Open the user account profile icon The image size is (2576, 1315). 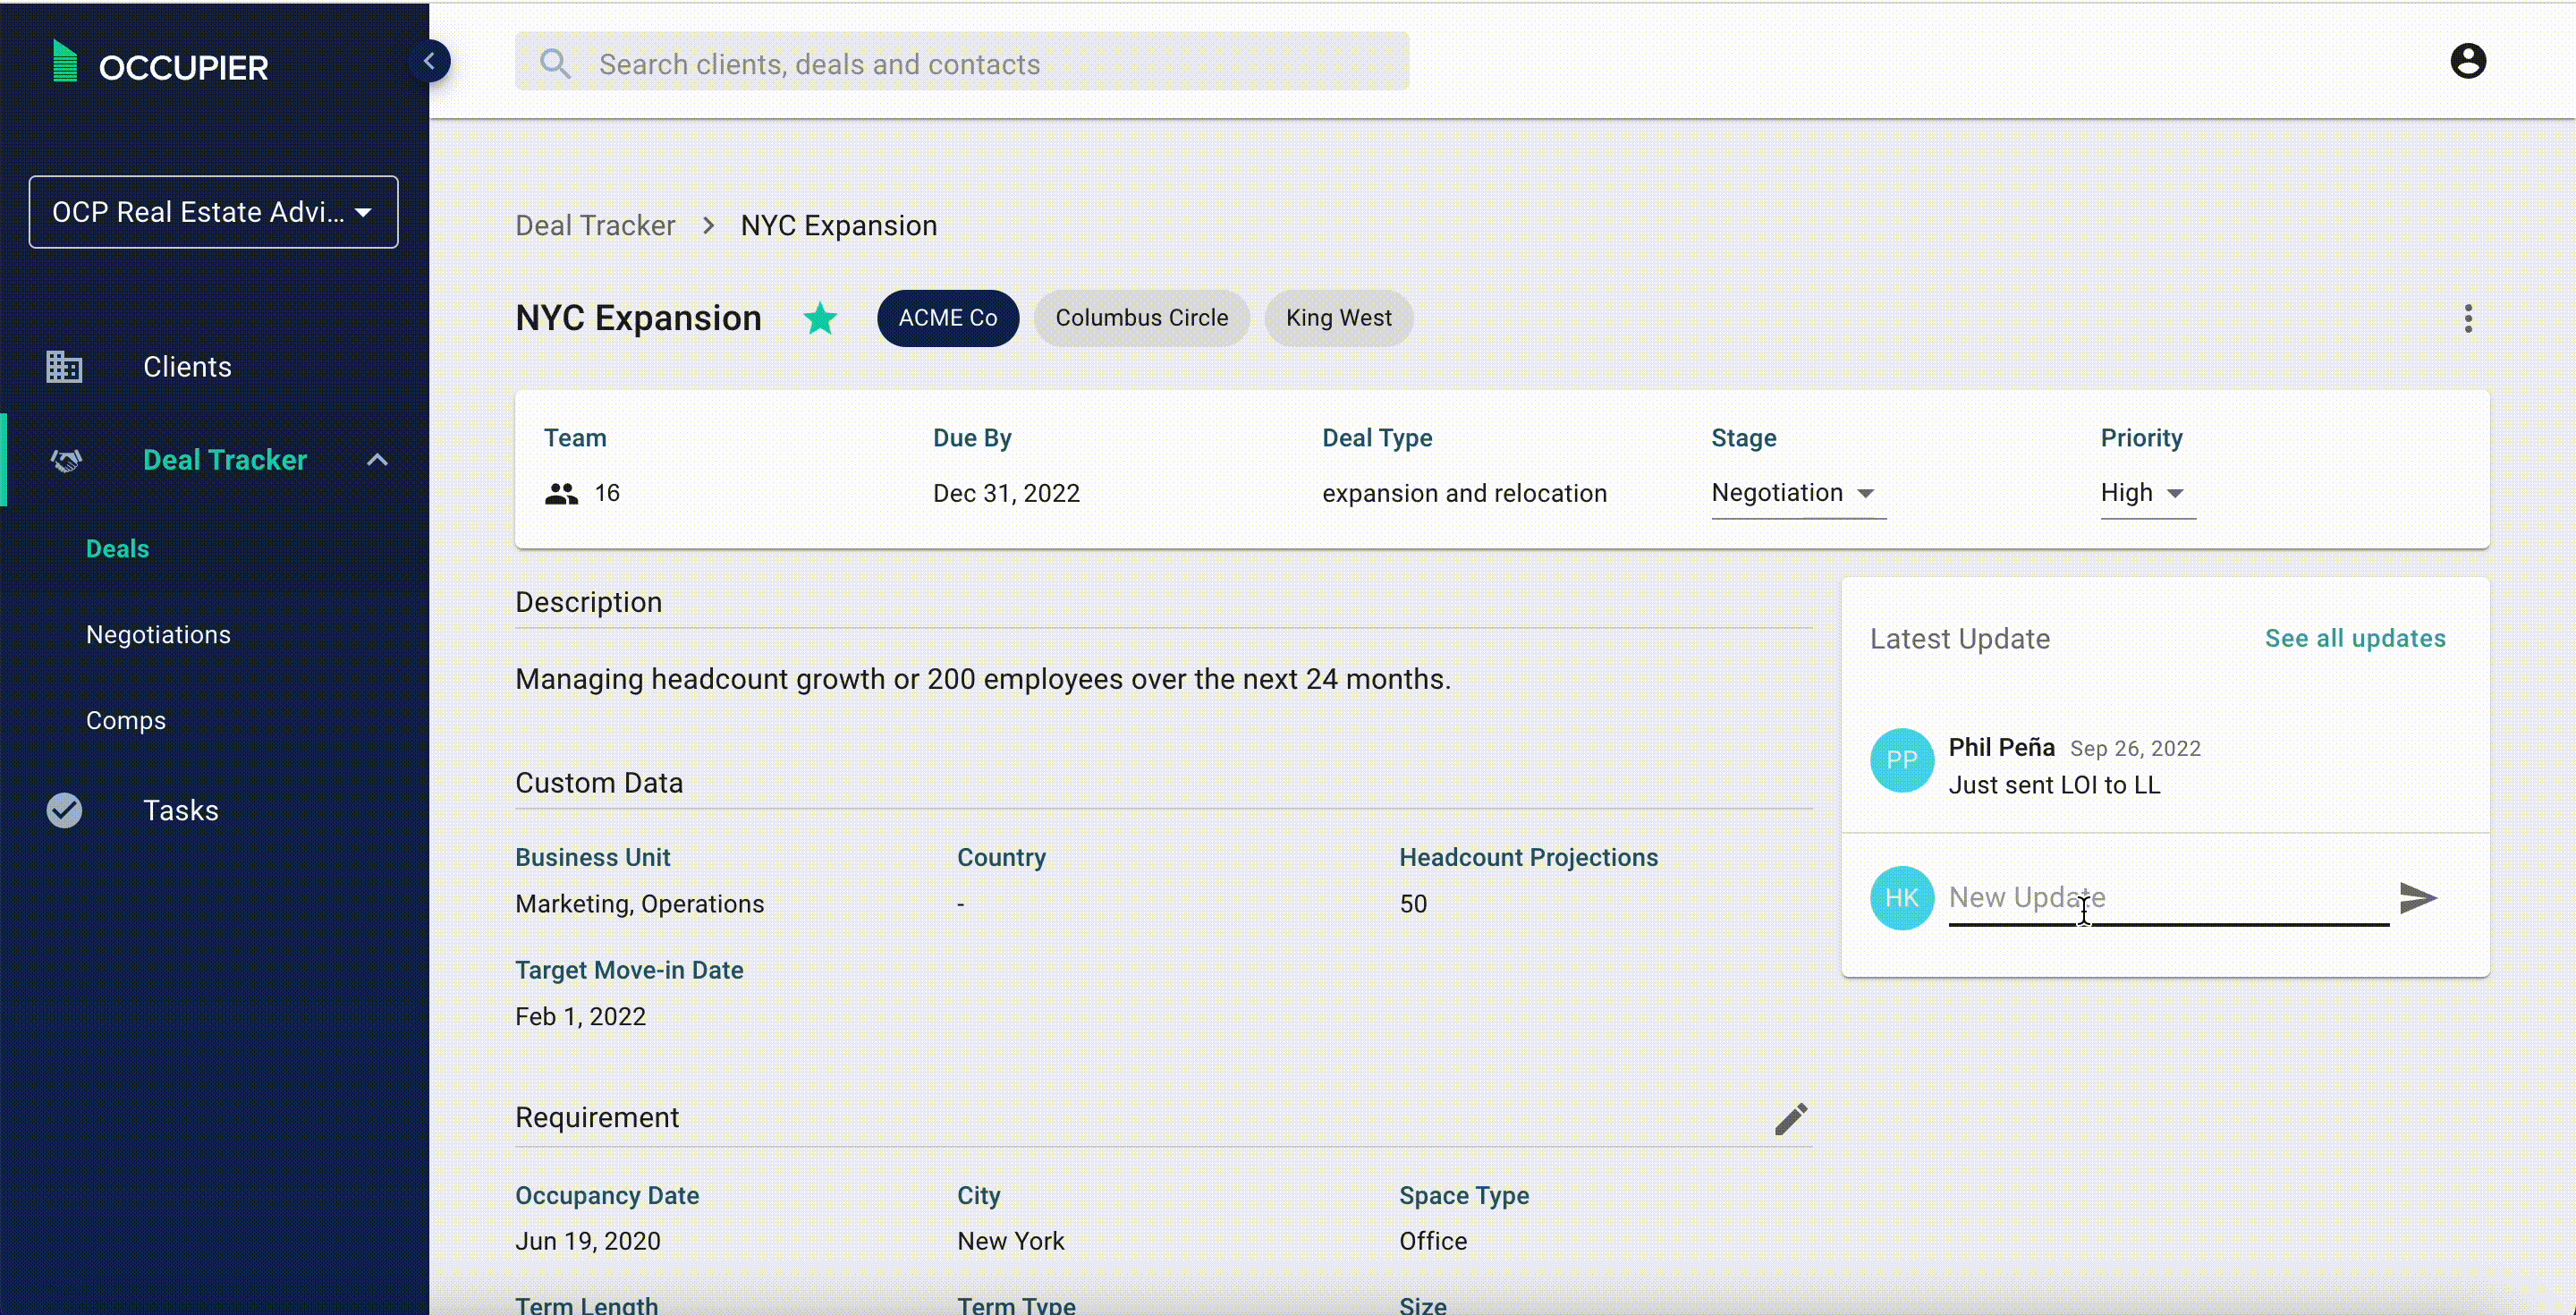tap(2467, 61)
